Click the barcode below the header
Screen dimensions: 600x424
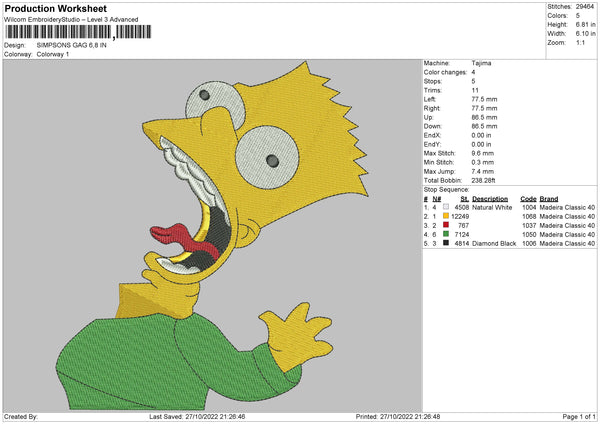click(78, 32)
